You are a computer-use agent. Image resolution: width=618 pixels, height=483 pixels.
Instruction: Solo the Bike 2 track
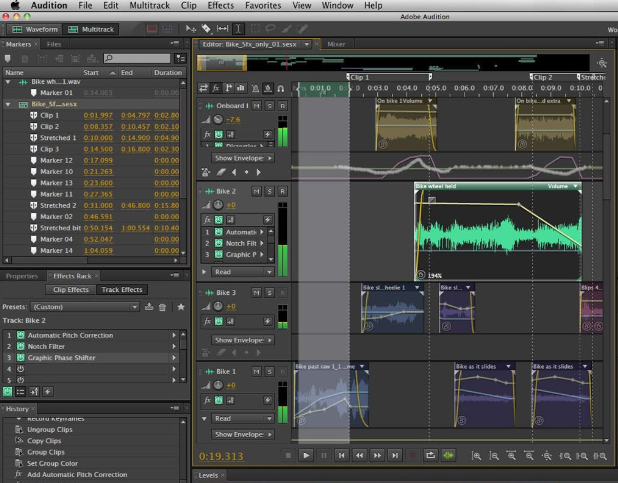point(270,191)
